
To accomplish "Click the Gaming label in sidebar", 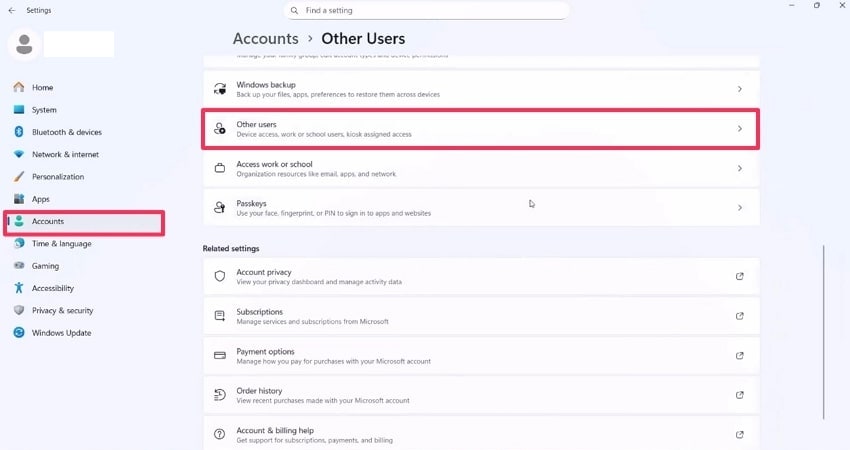I will pos(45,266).
